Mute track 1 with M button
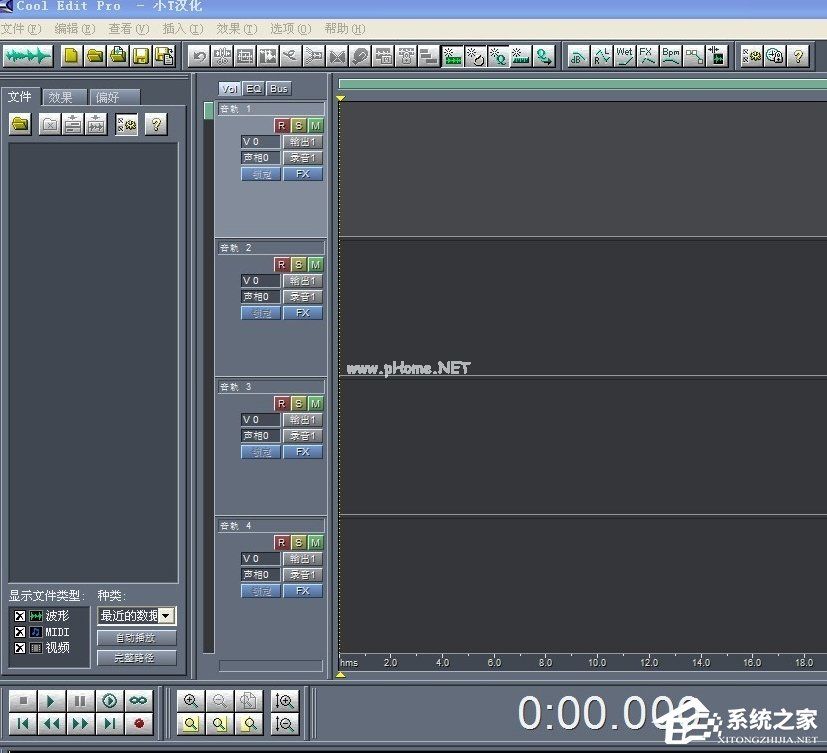 click(x=315, y=126)
